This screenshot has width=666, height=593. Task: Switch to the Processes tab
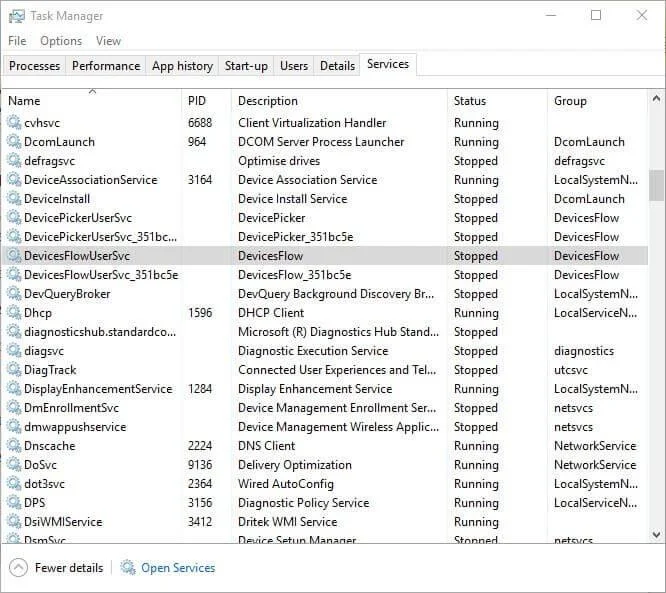click(x=34, y=66)
